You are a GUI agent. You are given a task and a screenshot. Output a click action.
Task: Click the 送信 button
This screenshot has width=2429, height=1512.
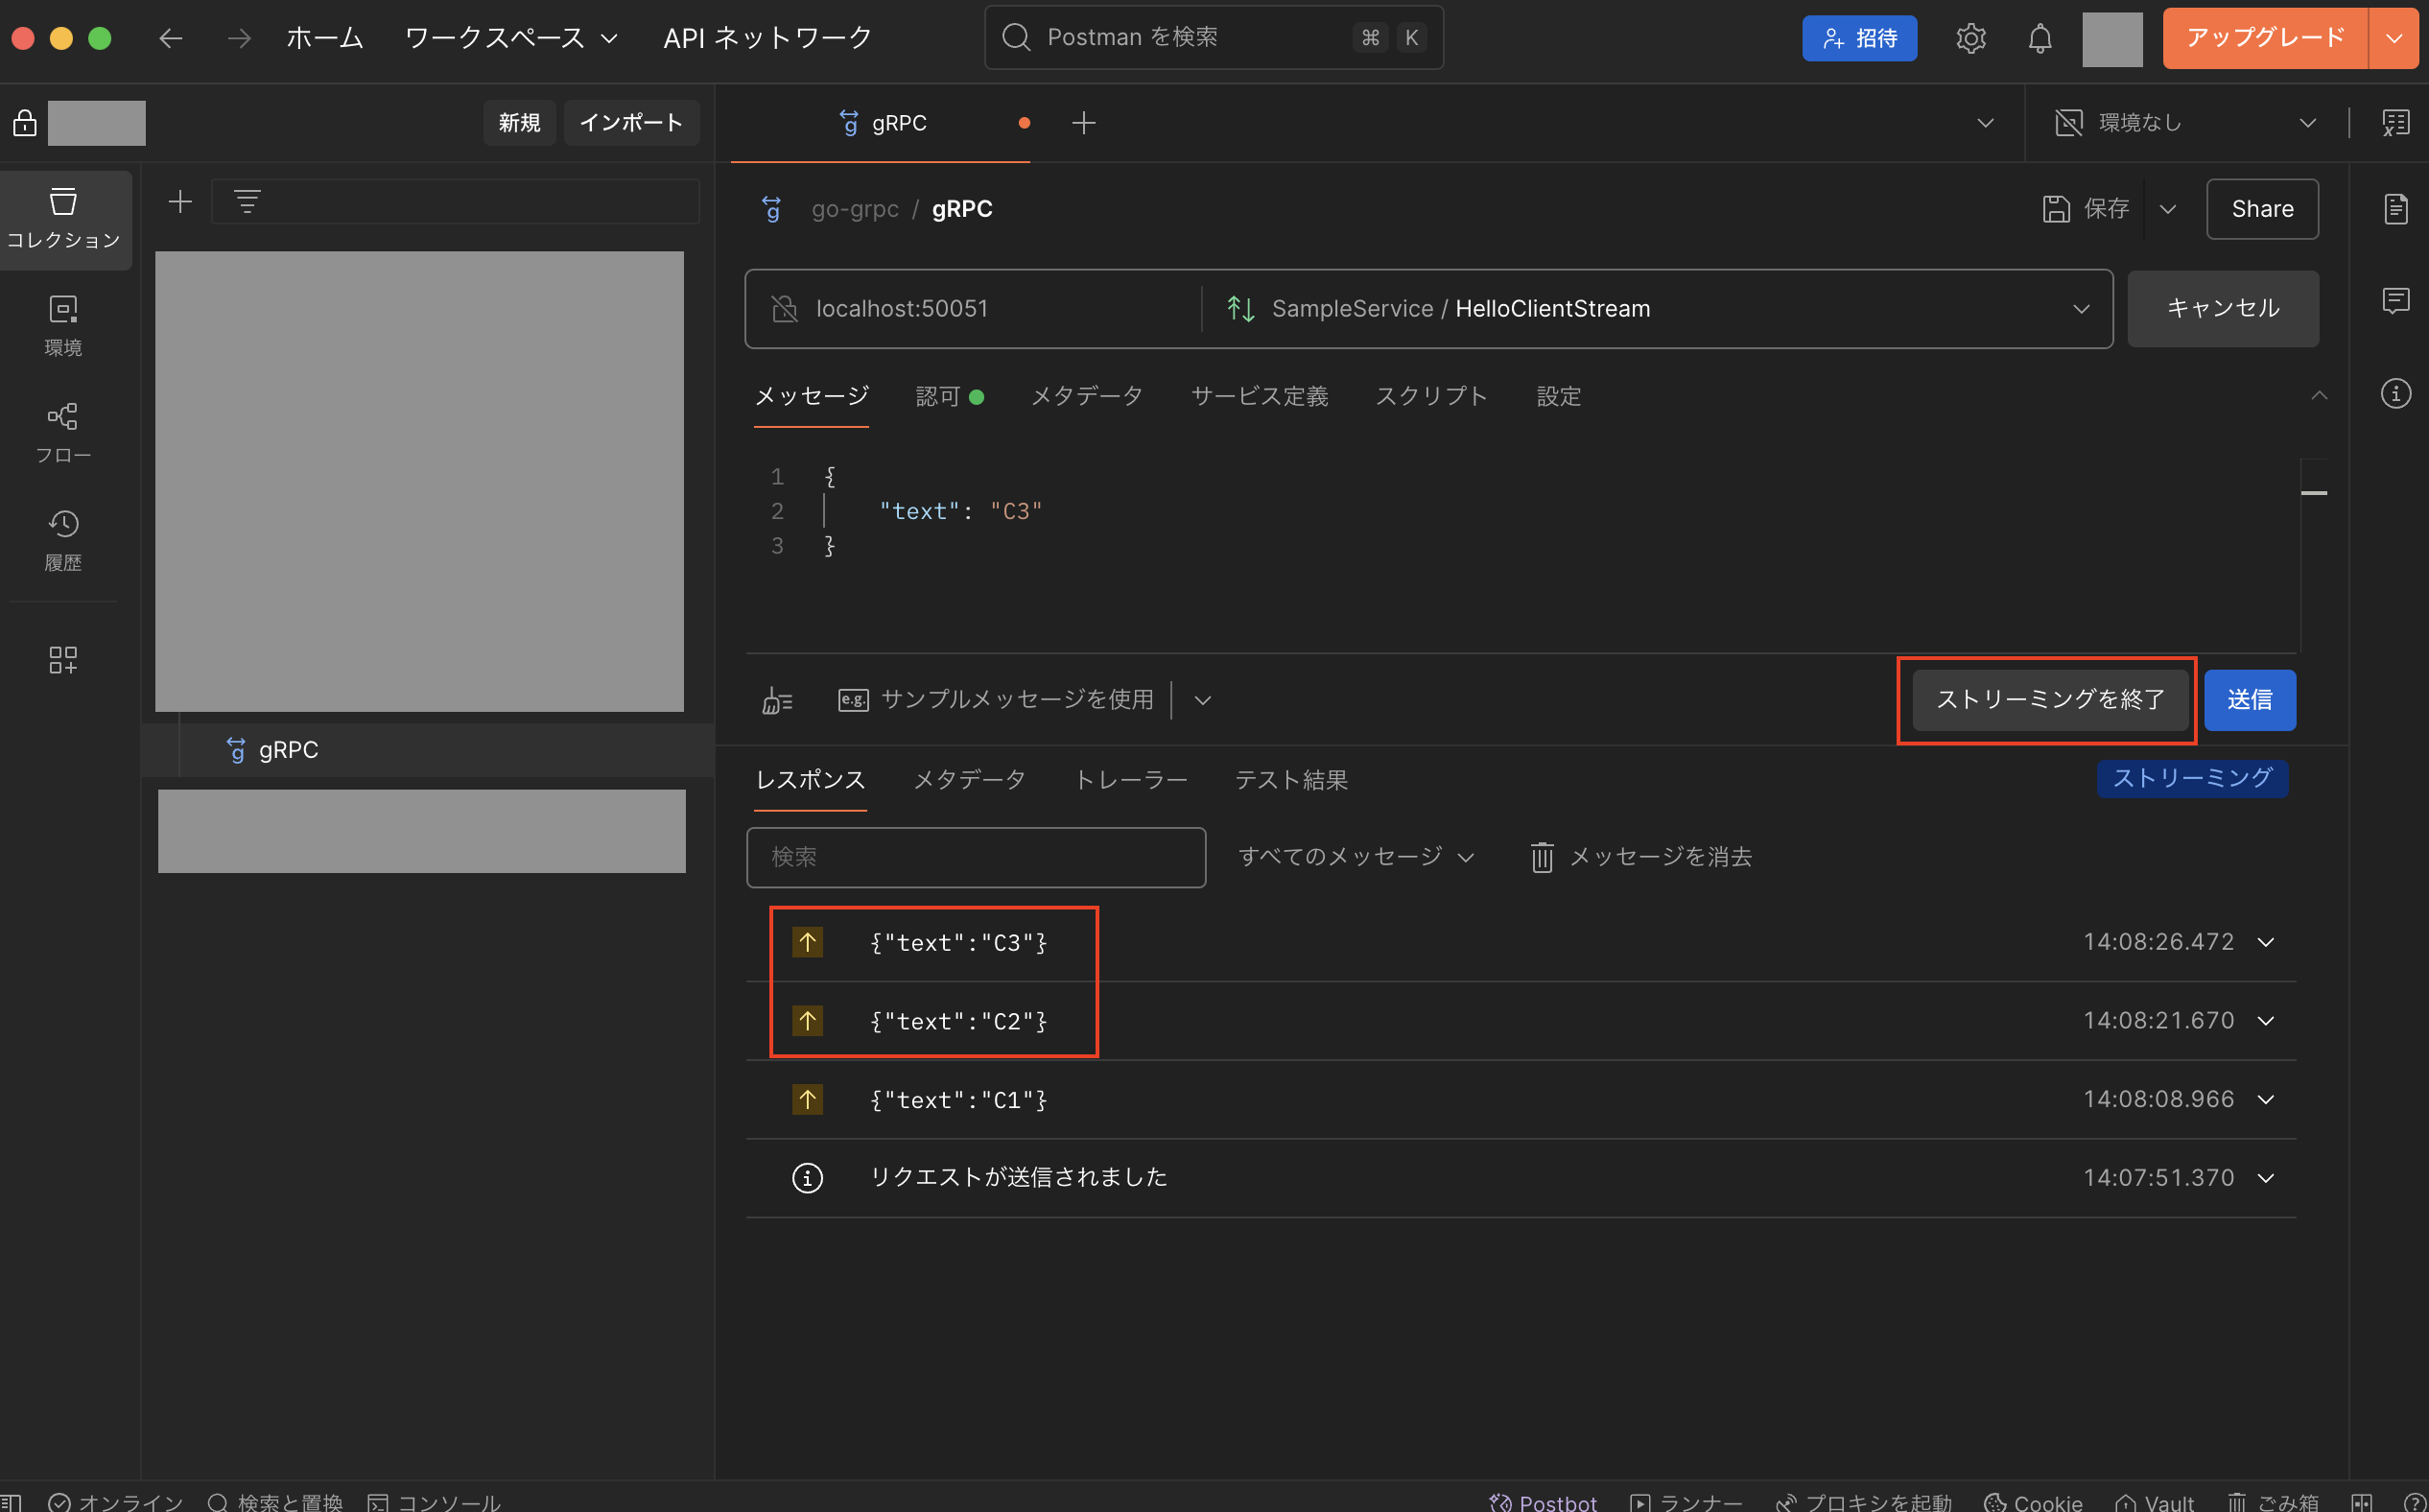pyautogui.click(x=2249, y=700)
